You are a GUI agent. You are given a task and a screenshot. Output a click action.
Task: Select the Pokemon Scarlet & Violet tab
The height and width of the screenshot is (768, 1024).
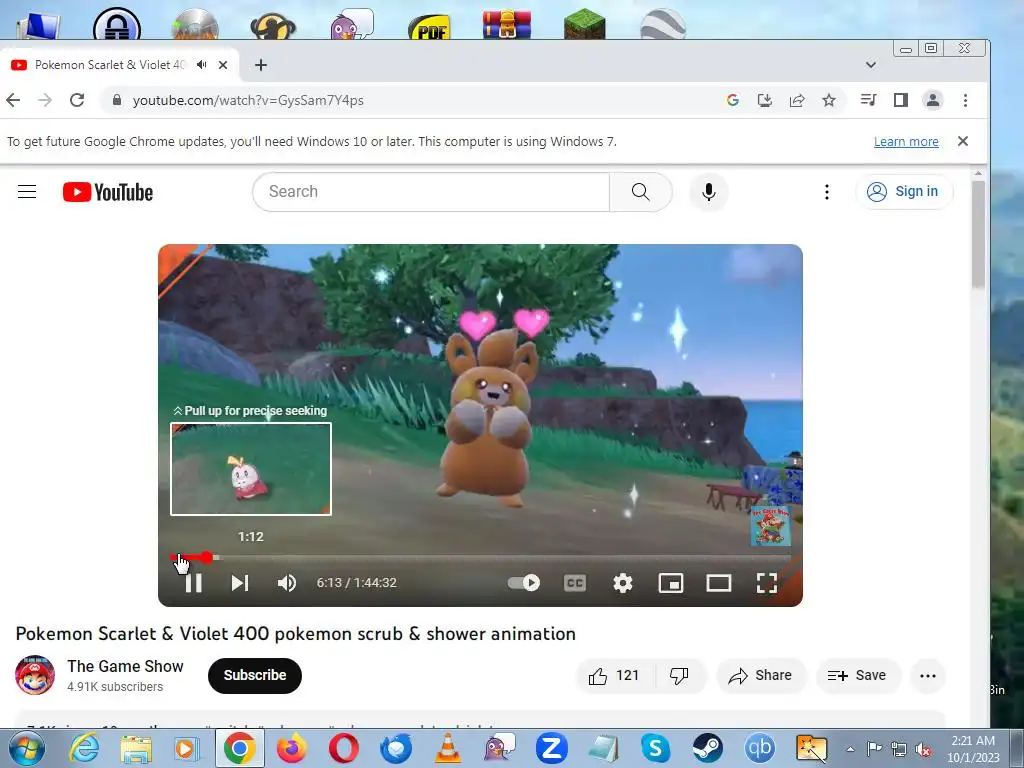click(110, 65)
